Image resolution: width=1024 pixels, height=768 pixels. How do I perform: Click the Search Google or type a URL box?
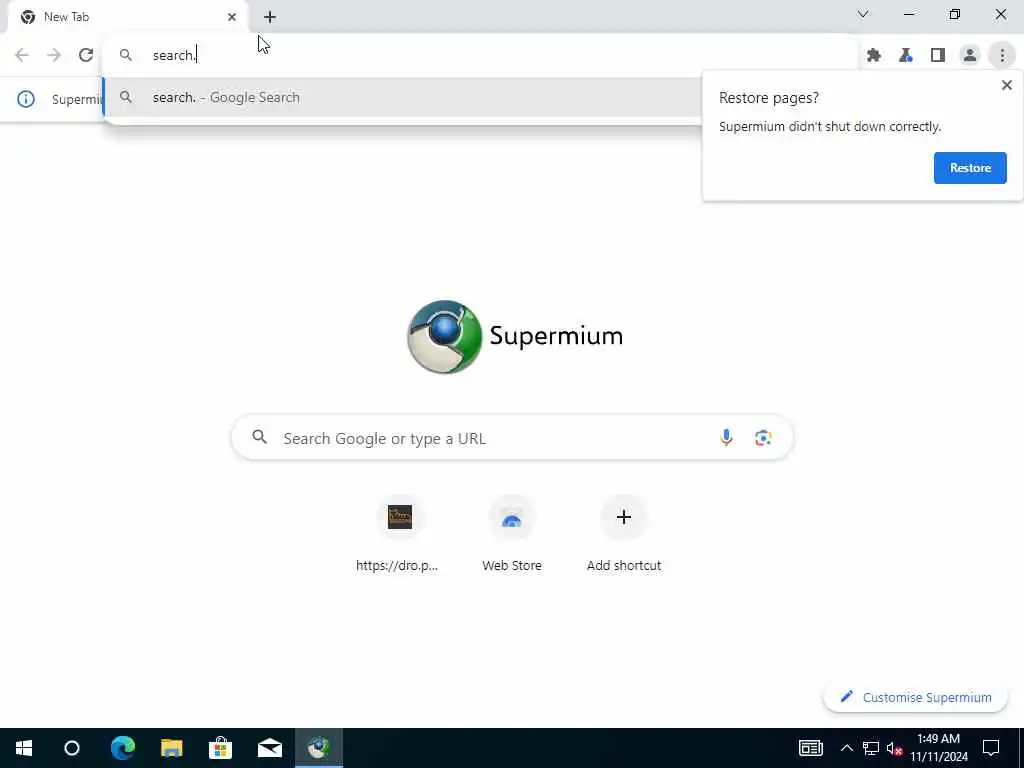pyautogui.click(x=512, y=438)
